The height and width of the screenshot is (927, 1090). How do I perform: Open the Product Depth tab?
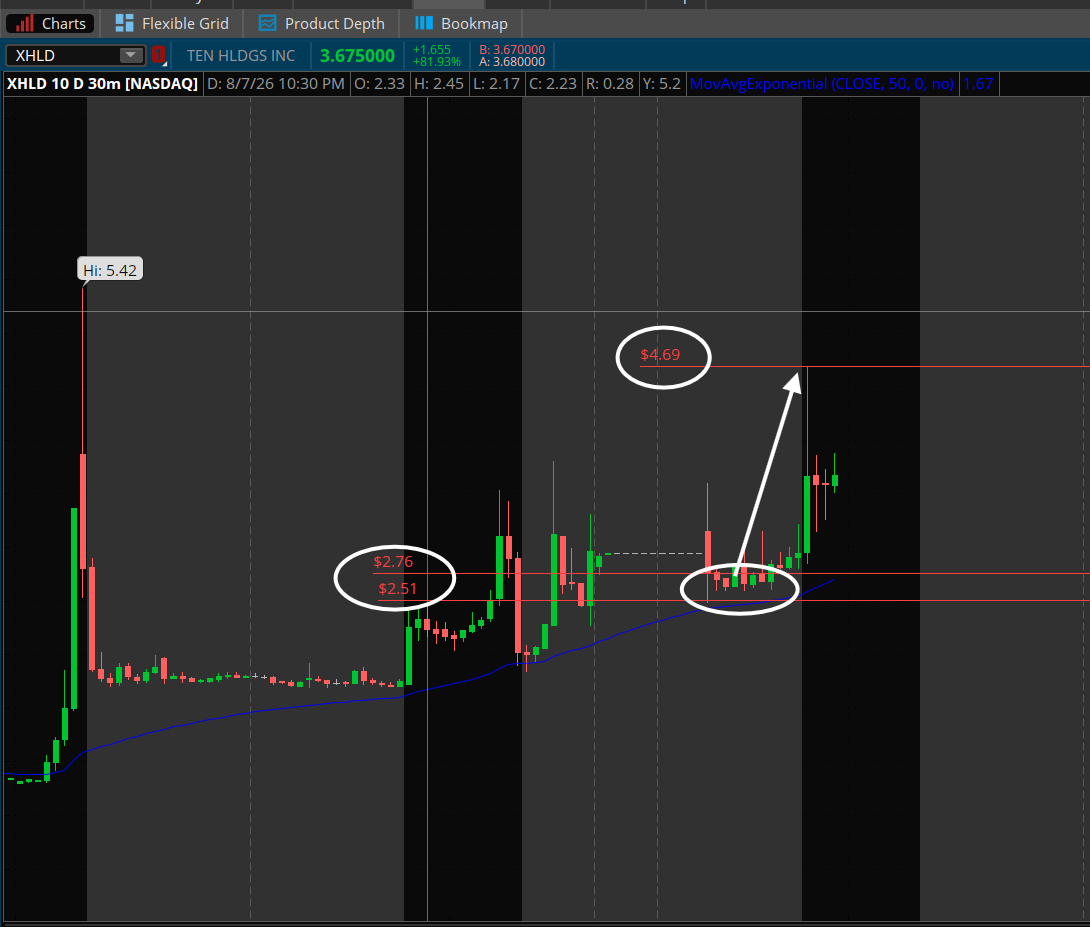(321, 24)
